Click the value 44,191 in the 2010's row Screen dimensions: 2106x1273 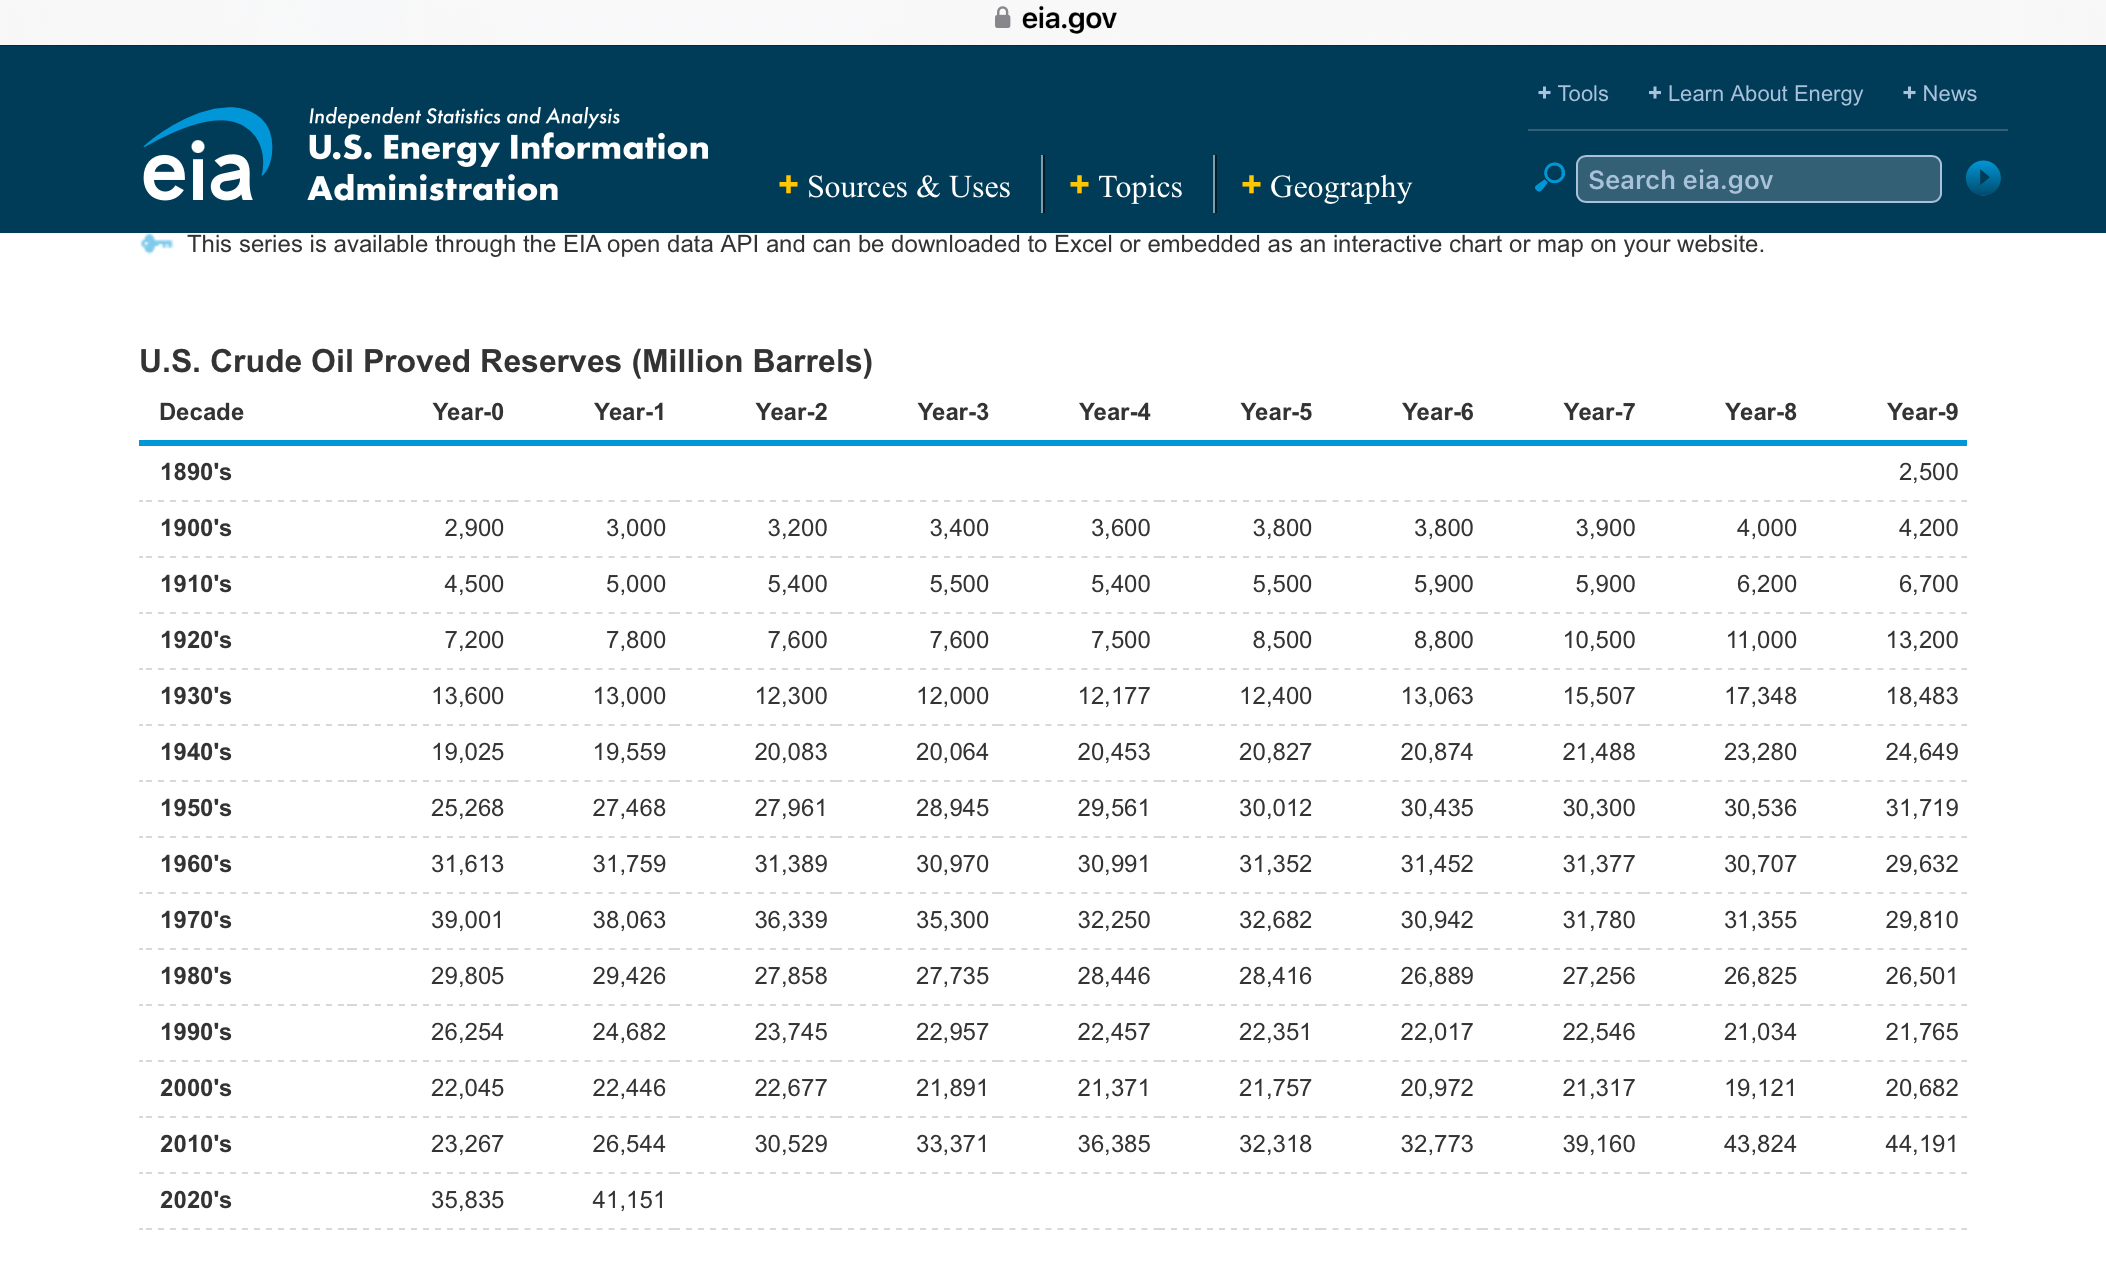[x=1922, y=1144]
